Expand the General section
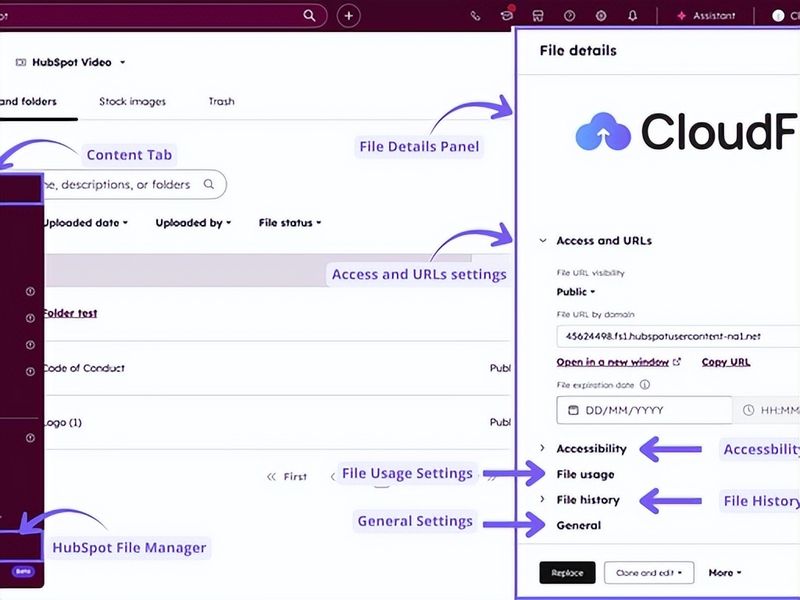 [579, 526]
